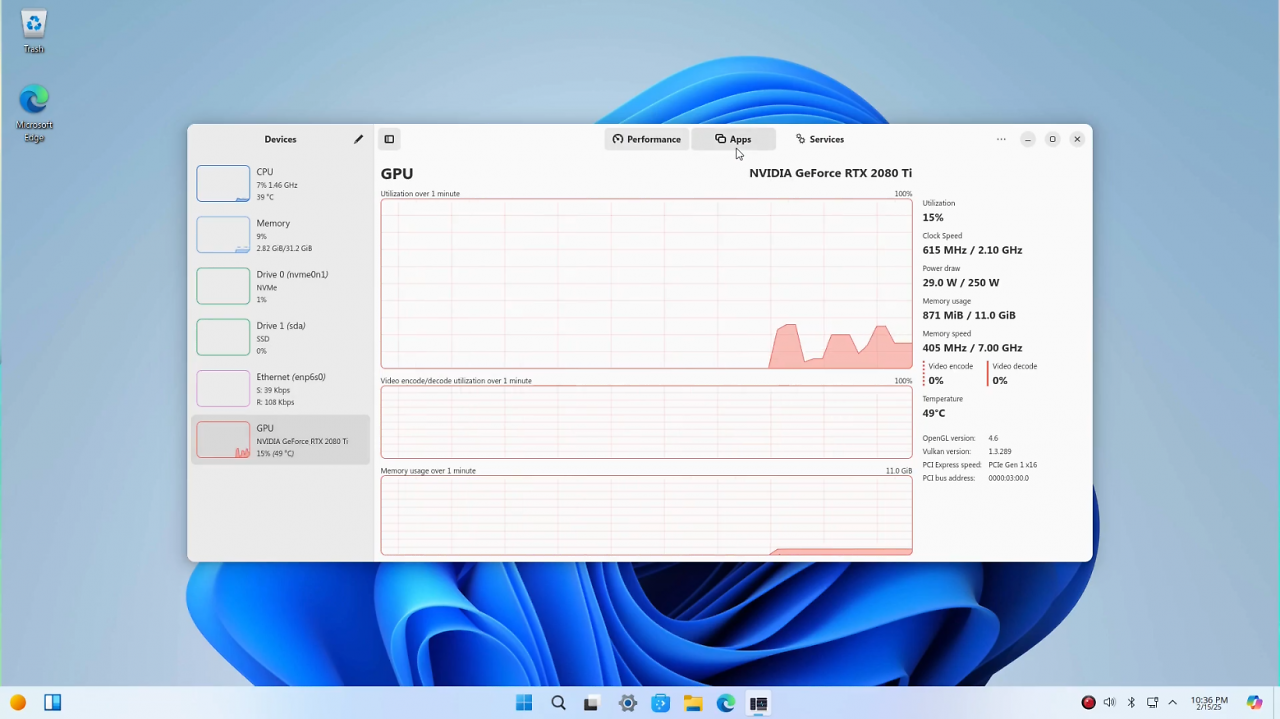The width and height of the screenshot is (1280, 719).
Task: Click the memory speed 405 MHz value
Action: point(972,348)
